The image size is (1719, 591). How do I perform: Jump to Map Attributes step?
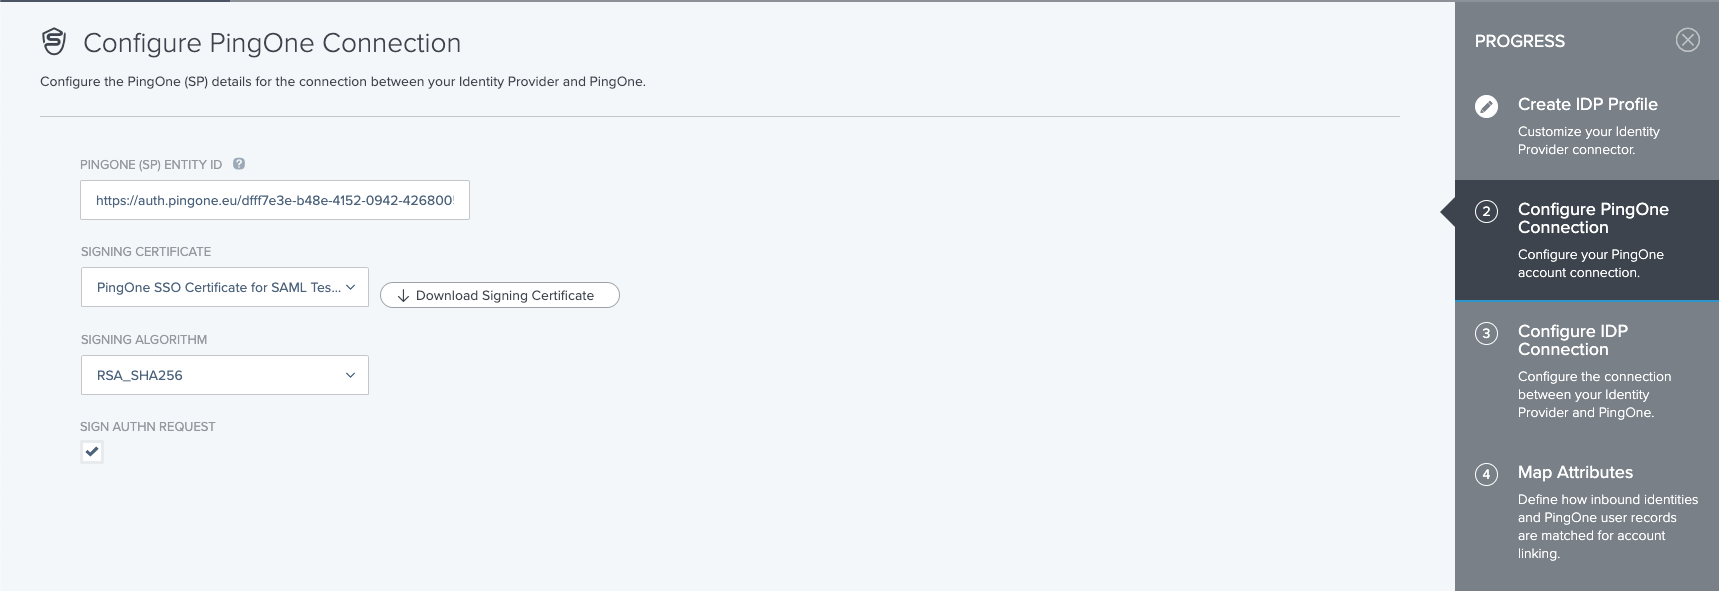tap(1575, 473)
